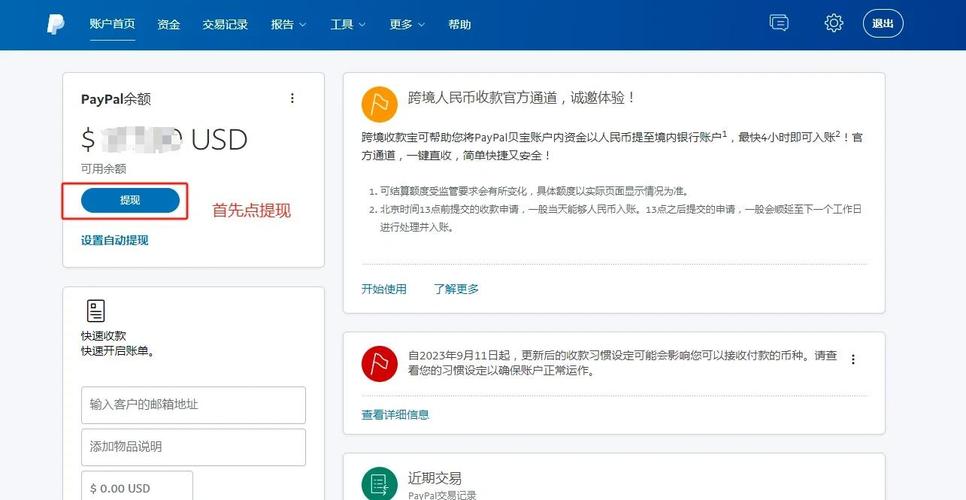Open 设置自动提现 link
Viewport: 966px width, 500px height.
coord(115,240)
